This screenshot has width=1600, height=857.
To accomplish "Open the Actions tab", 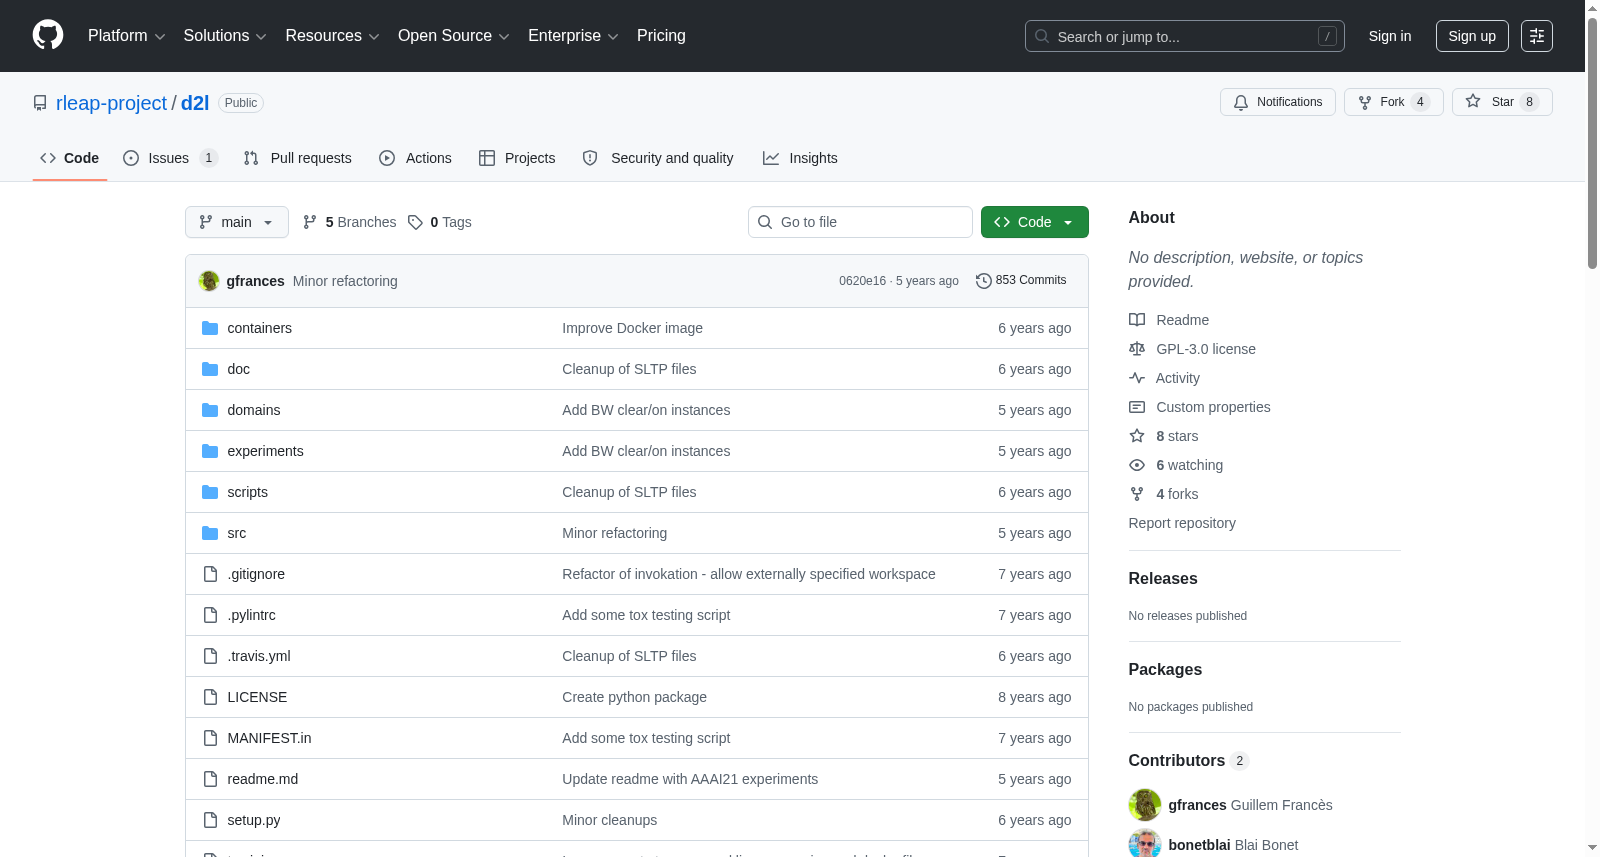I will pyautogui.click(x=416, y=158).
